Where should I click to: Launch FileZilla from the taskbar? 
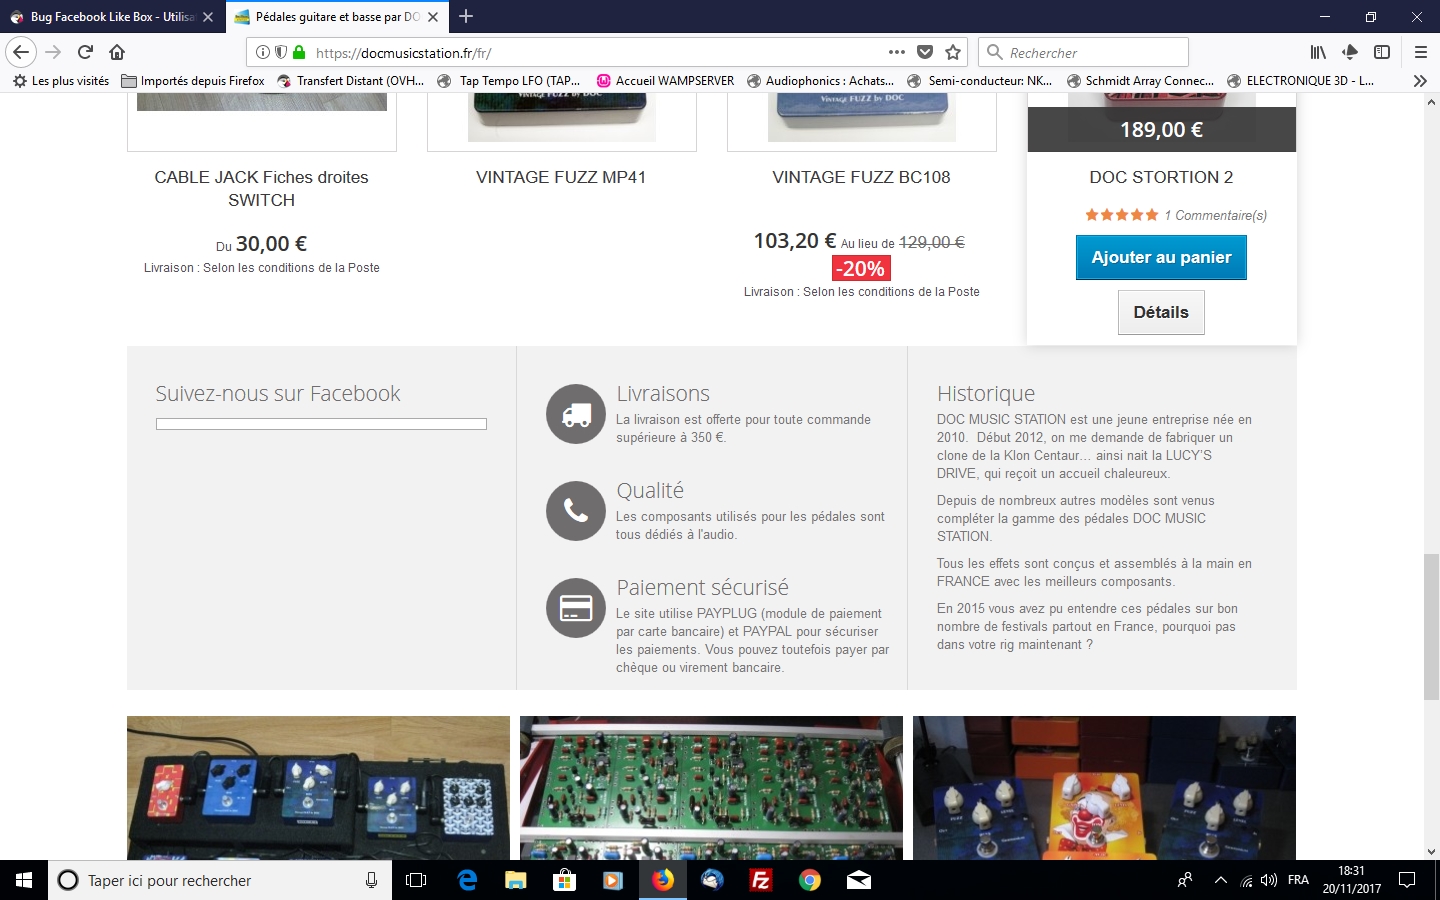[x=761, y=880]
